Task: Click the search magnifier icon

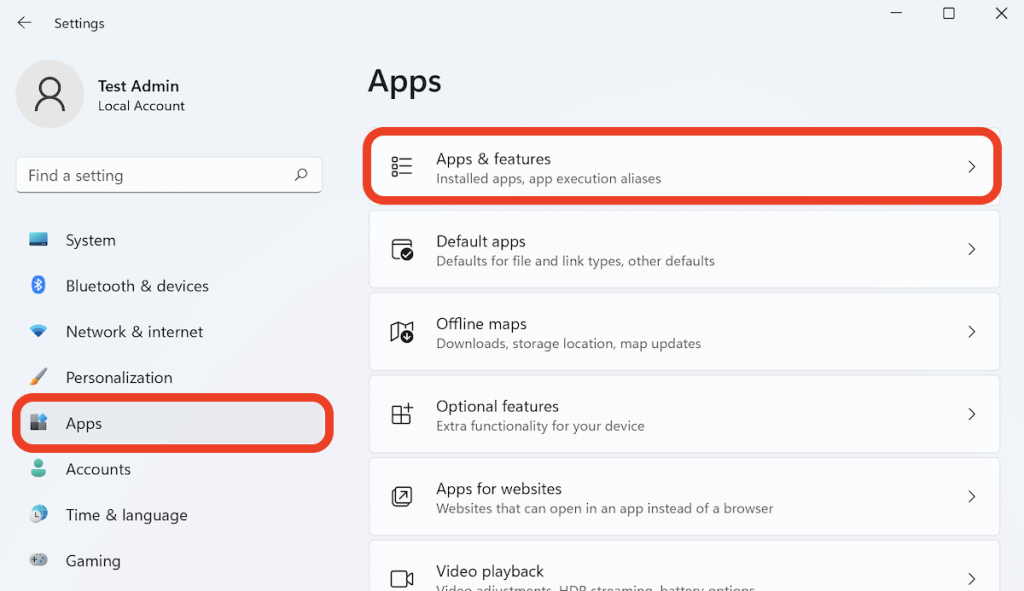Action: [301, 174]
